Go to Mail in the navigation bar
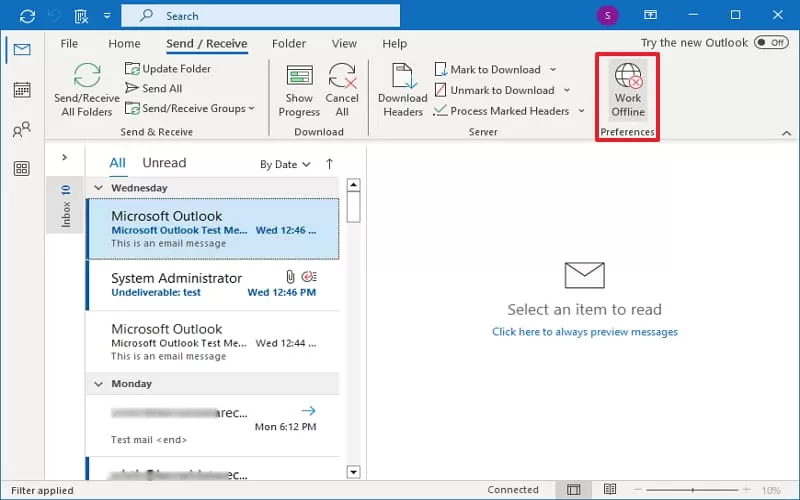Image resolution: width=800 pixels, height=500 pixels. click(x=22, y=49)
